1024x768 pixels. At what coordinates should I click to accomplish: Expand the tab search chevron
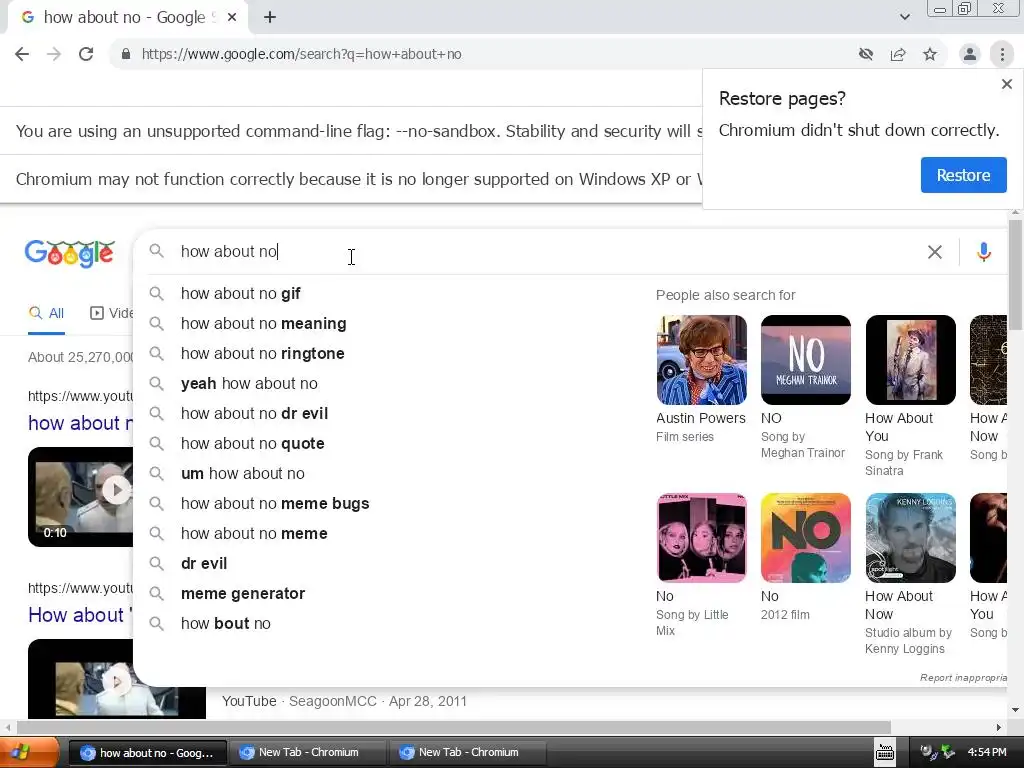coord(904,18)
